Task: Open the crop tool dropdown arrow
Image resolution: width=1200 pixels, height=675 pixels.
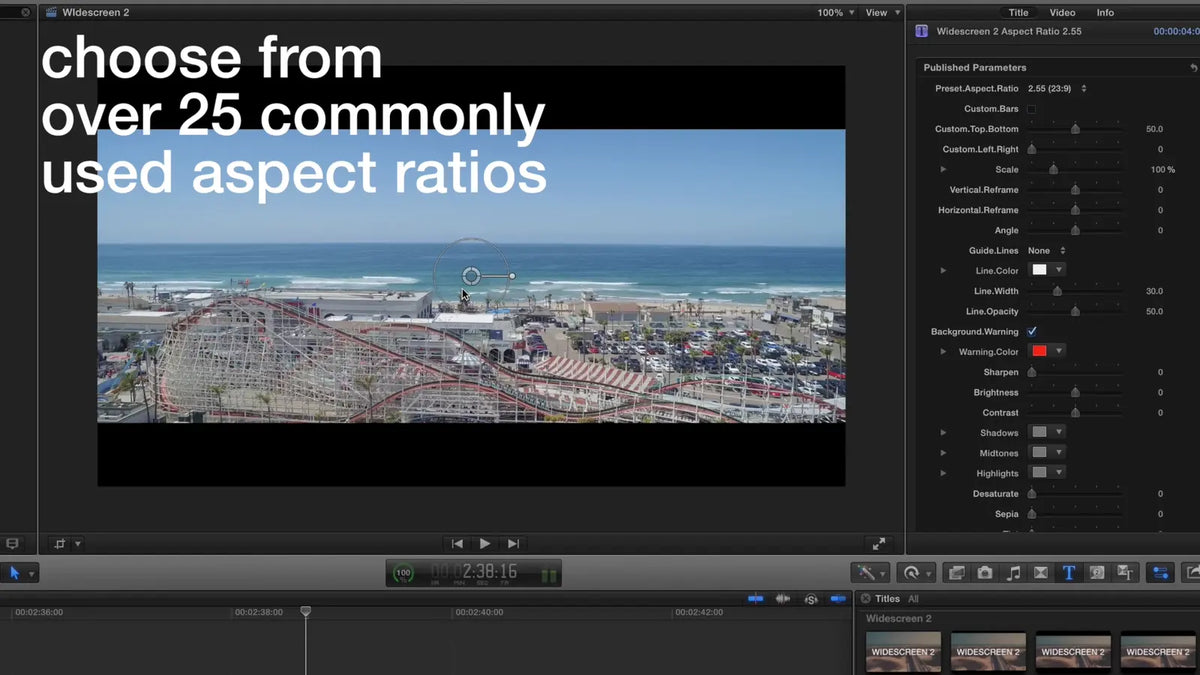Action: (78, 544)
